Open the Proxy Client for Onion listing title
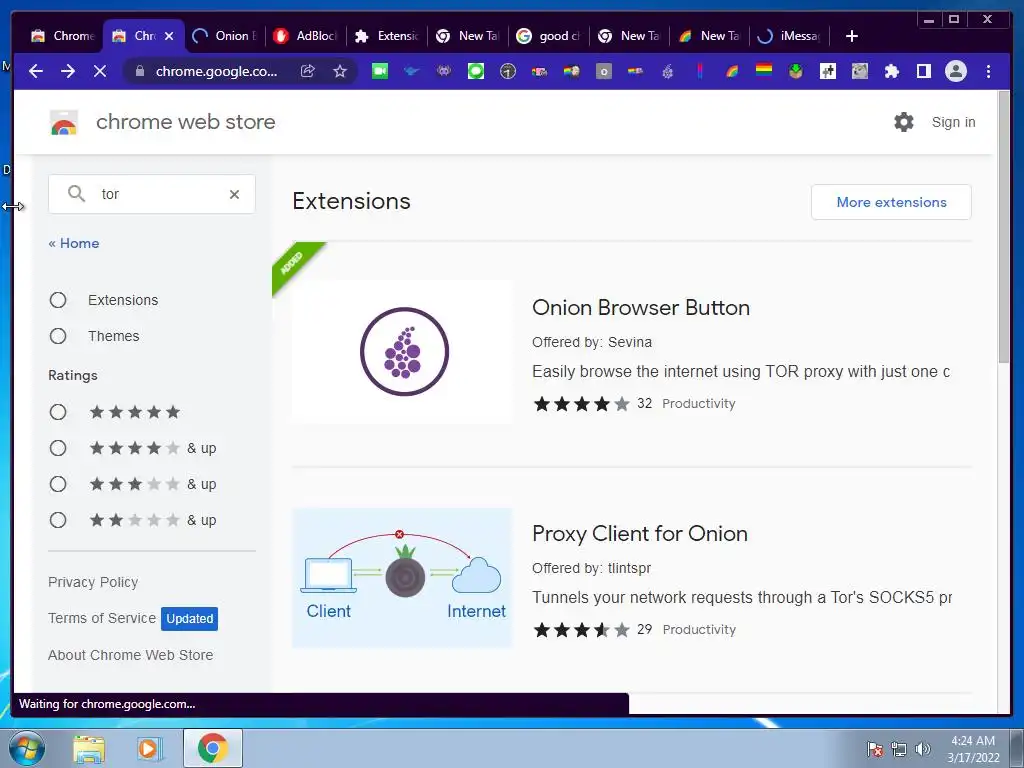The height and width of the screenshot is (768, 1024). (x=639, y=534)
